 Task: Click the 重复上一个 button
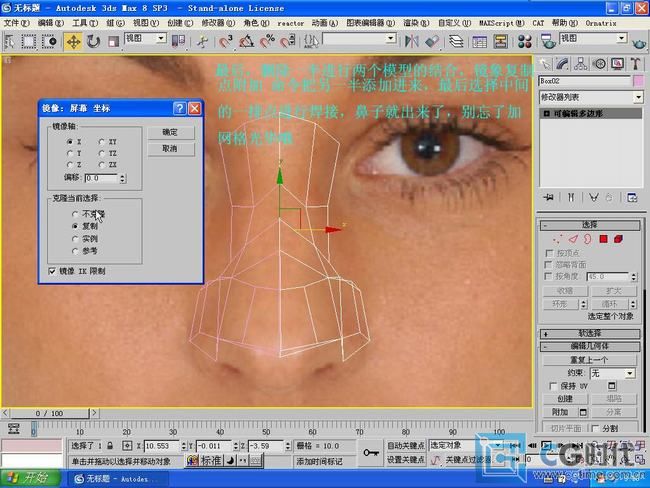click(x=589, y=360)
